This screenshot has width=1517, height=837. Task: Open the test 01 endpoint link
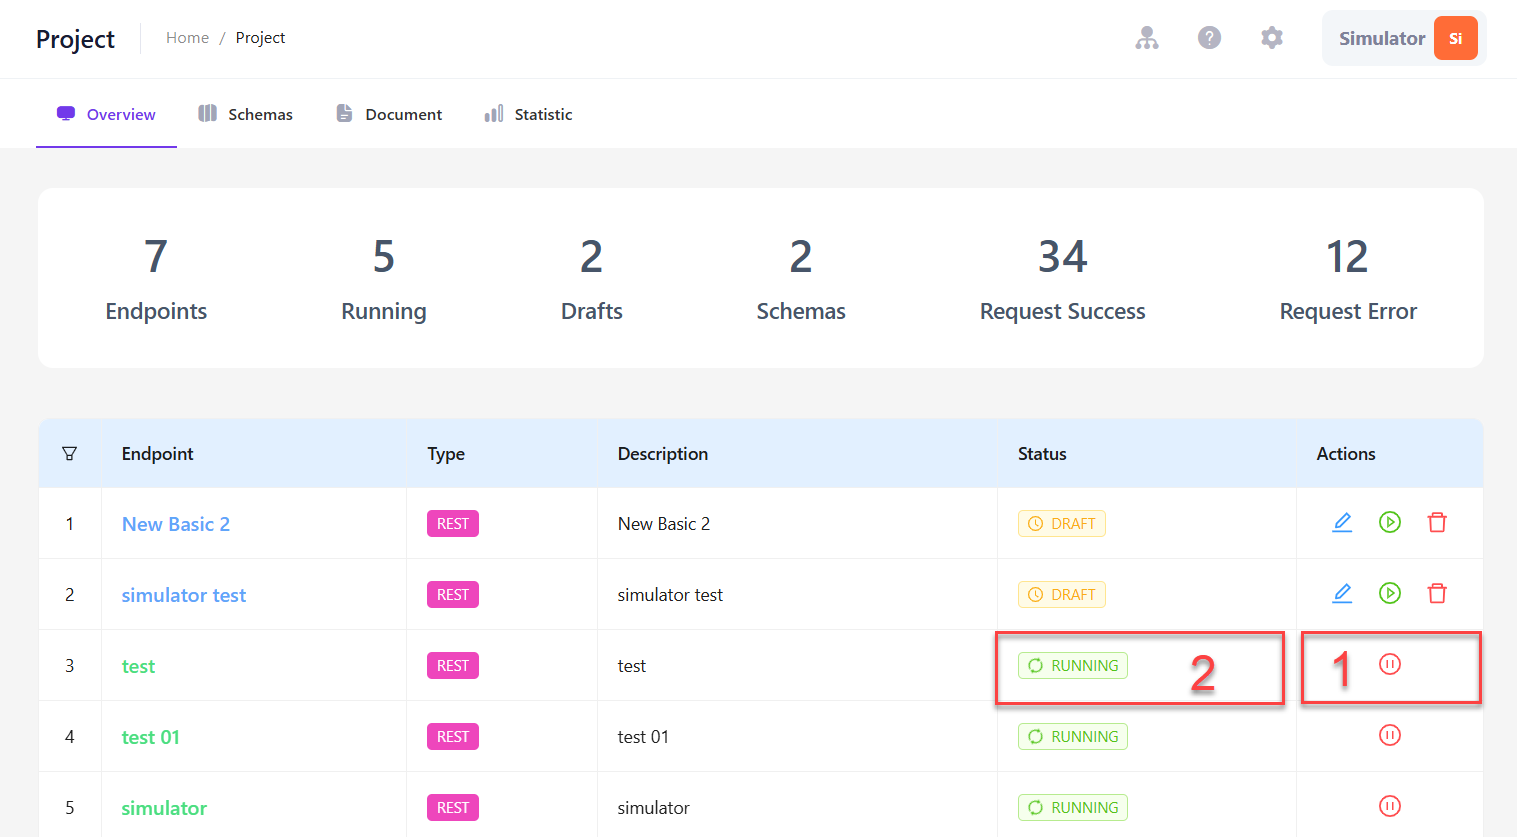pos(151,737)
